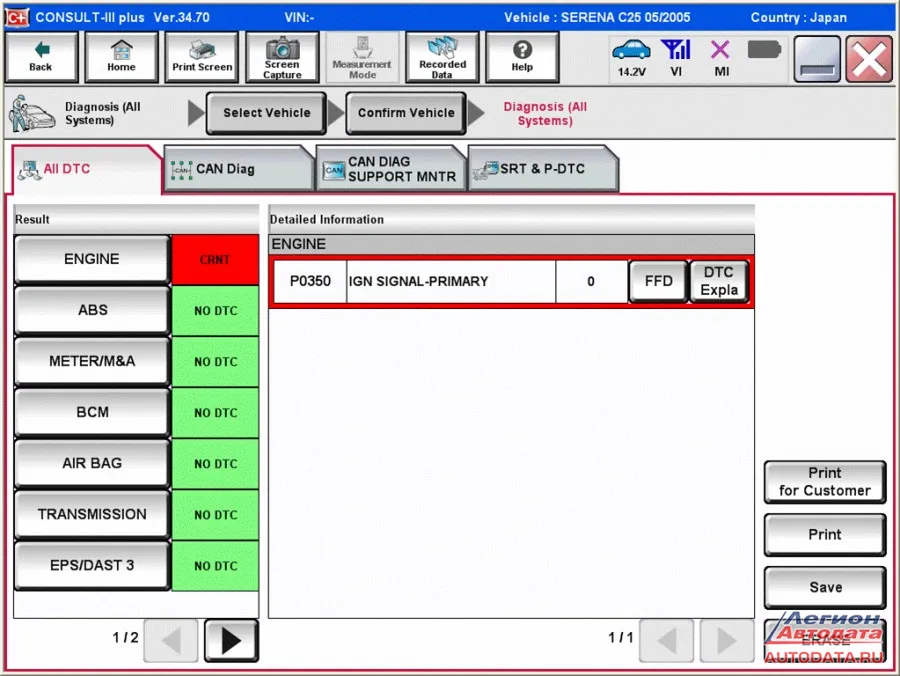Screen dimensions: 900x676
Task: Go to previous page of Result list
Action: coord(171,640)
